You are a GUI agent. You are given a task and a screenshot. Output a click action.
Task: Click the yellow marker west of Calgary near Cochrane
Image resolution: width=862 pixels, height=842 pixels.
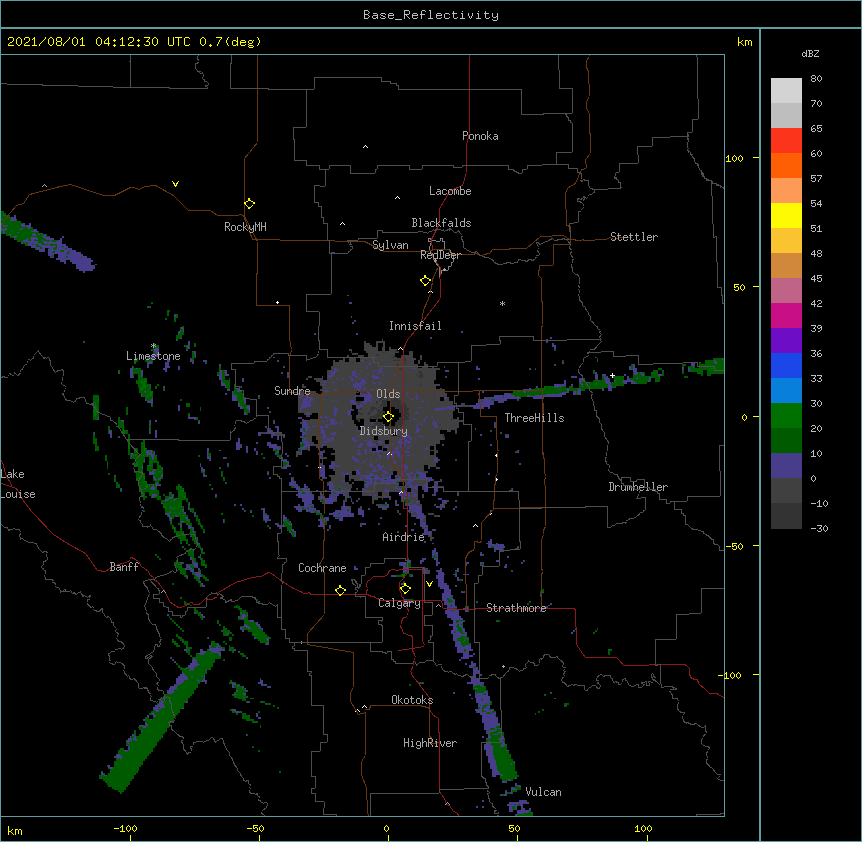click(340, 590)
